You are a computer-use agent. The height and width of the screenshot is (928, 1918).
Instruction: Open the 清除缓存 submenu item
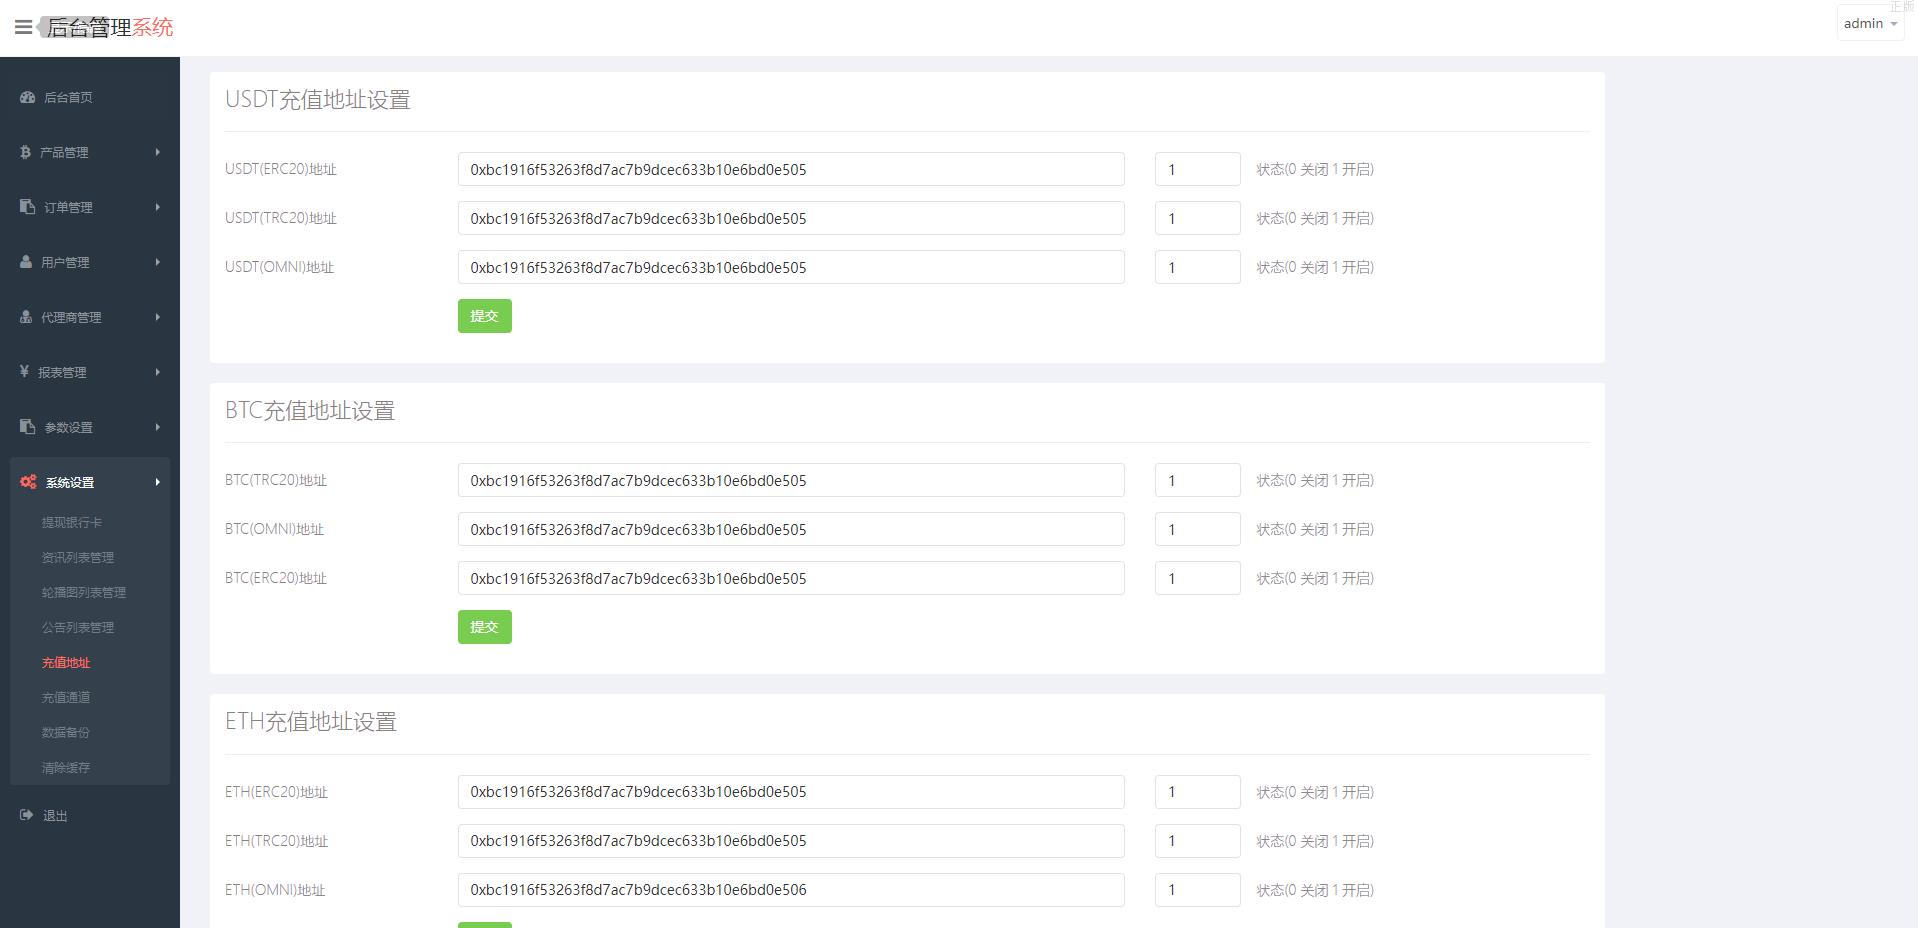coord(66,768)
